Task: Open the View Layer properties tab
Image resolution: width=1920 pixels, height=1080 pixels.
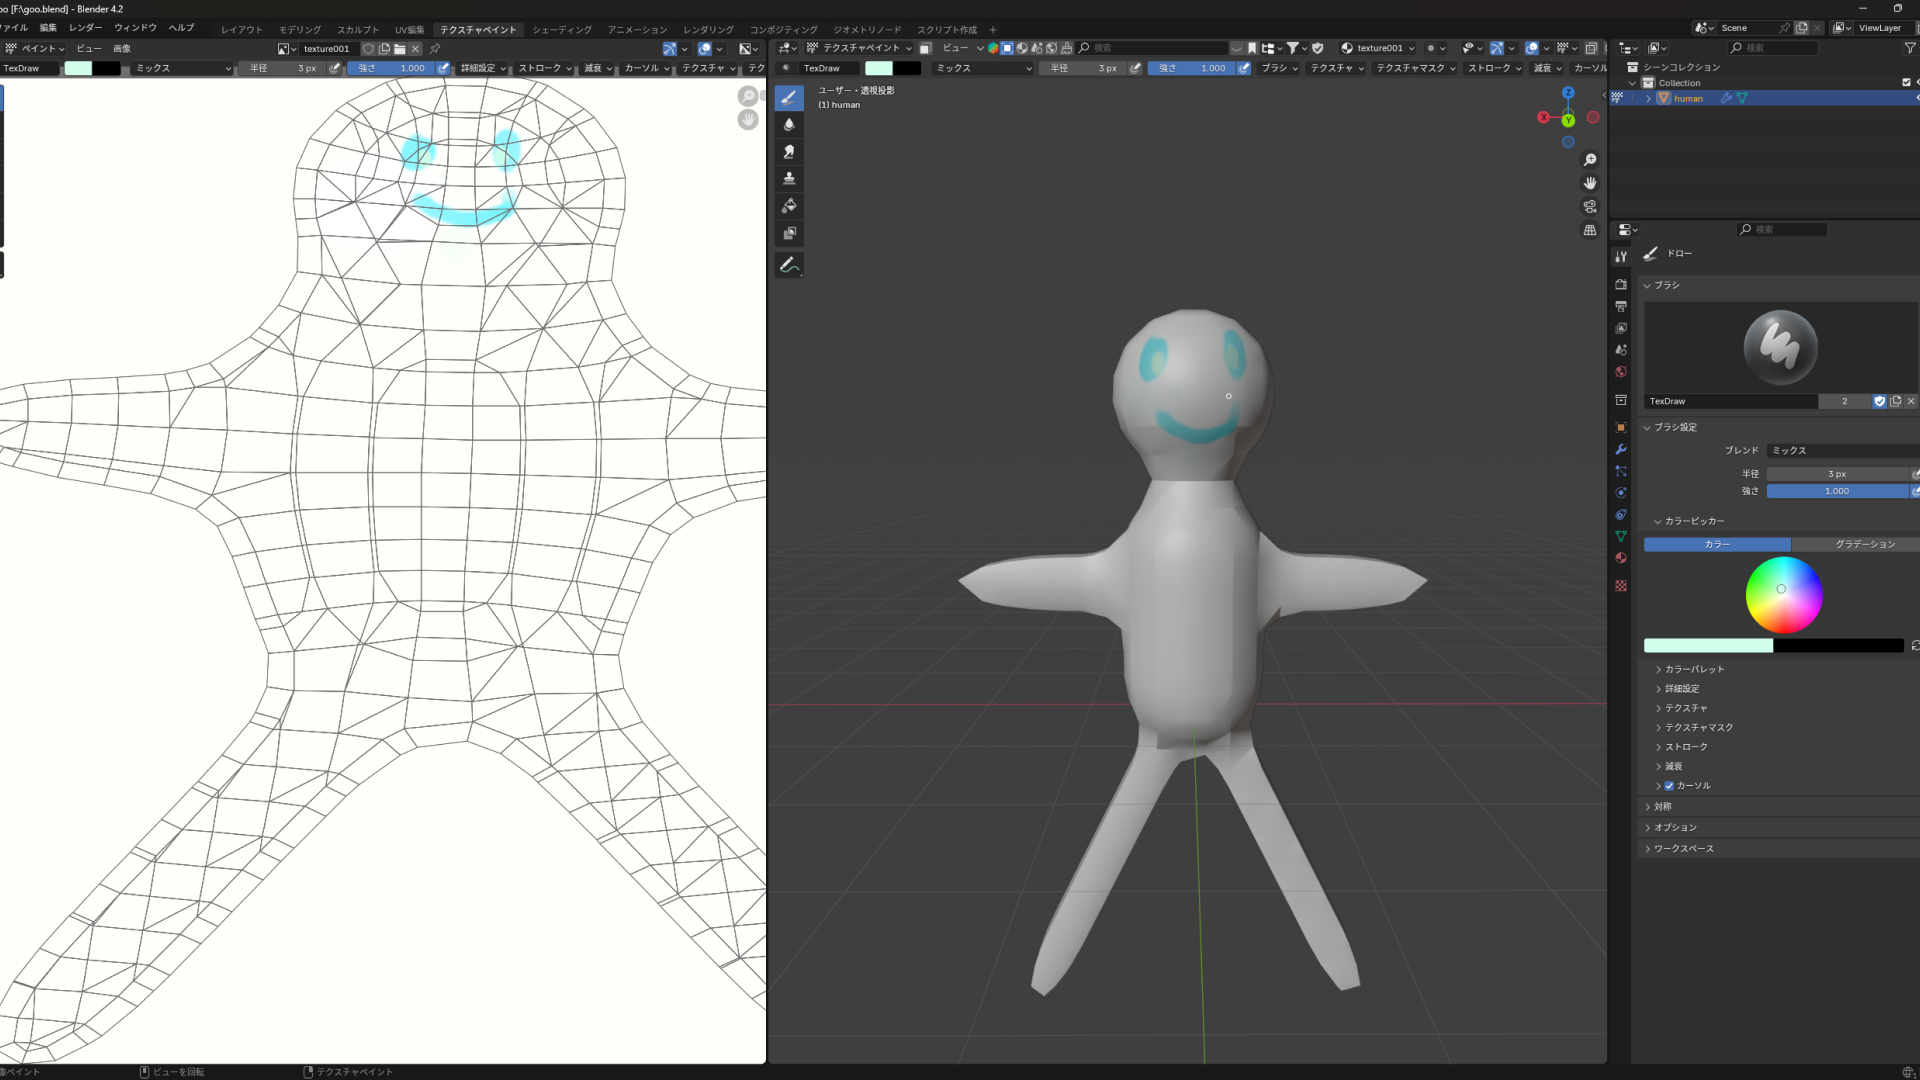Action: click(1621, 328)
